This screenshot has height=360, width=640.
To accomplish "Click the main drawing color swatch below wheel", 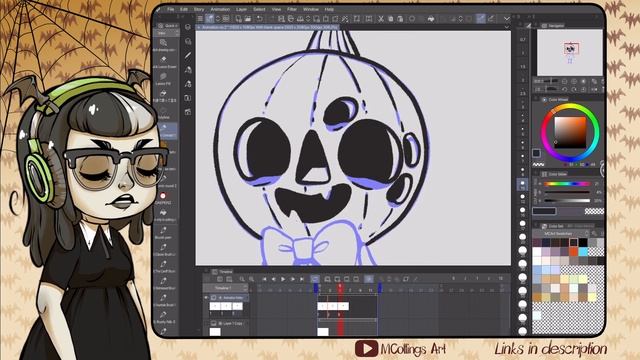I will click(x=536, y=153).
